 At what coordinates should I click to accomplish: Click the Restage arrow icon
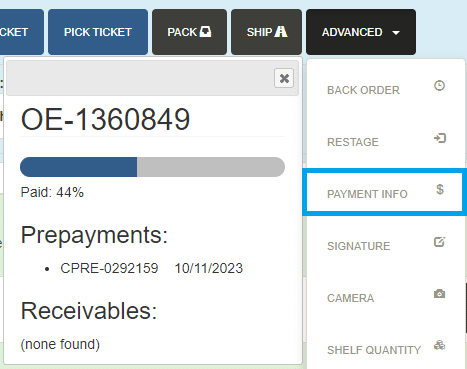click(440, 138)
